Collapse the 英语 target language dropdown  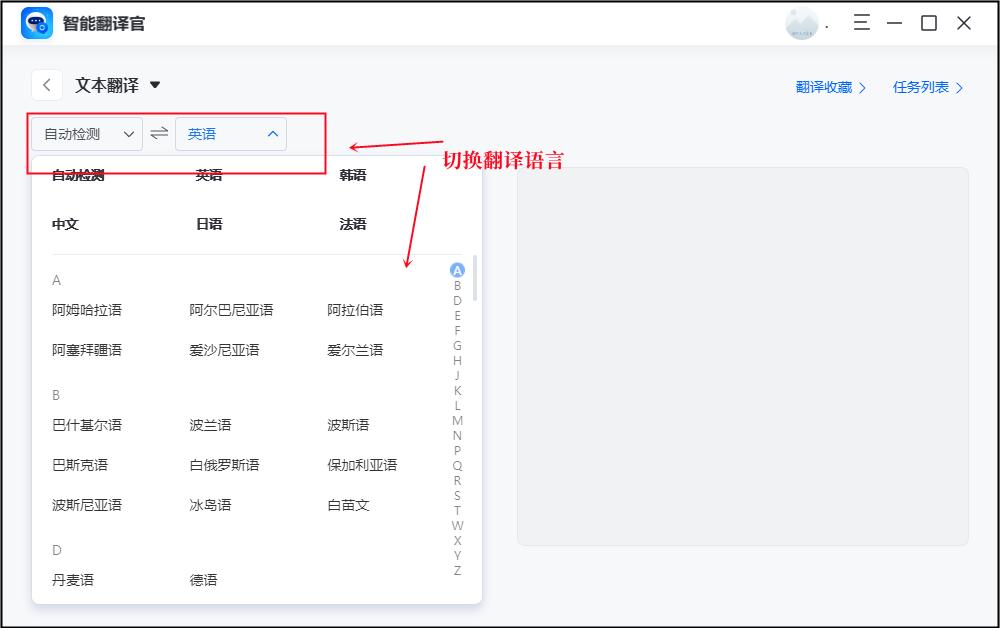231,133
